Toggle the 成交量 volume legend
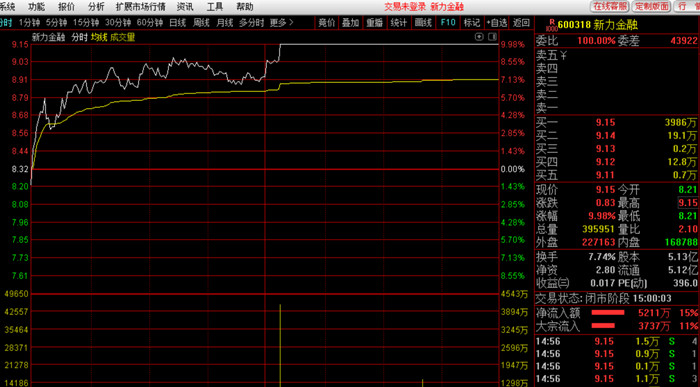This screenshot has height=387, width=700. (x=122, y=37)
